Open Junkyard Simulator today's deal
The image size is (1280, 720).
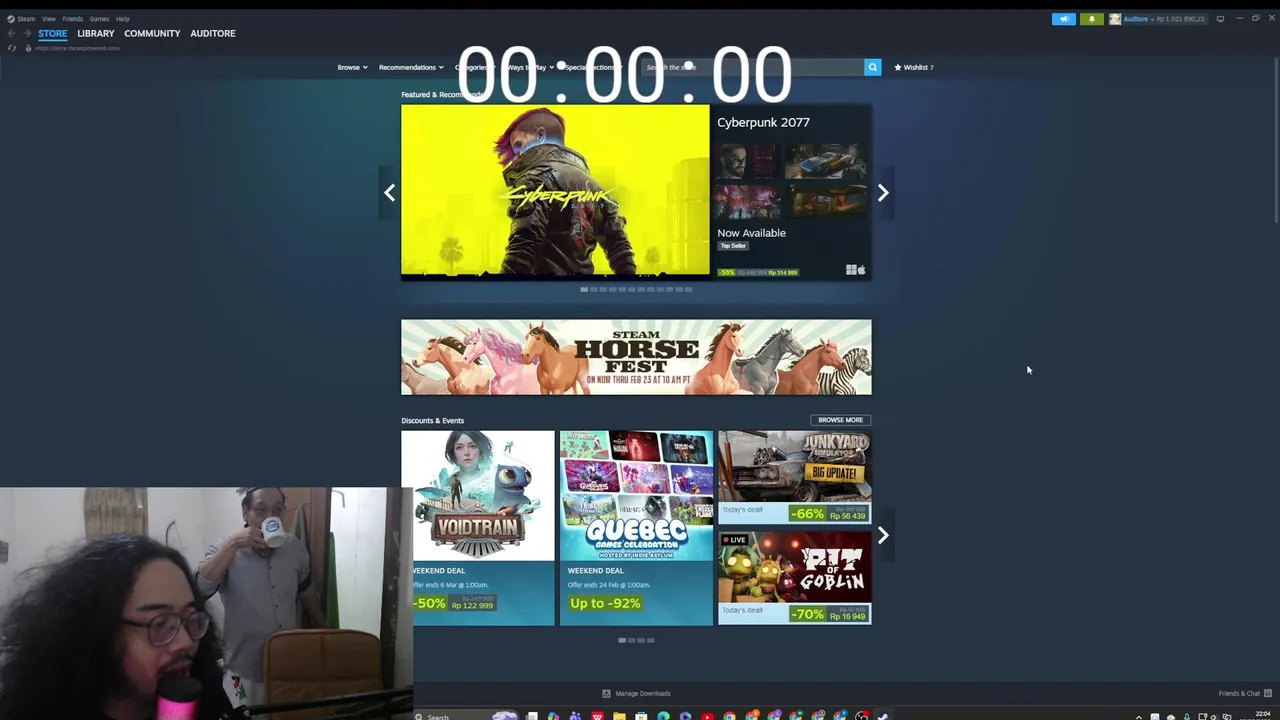tap(795, 477)
